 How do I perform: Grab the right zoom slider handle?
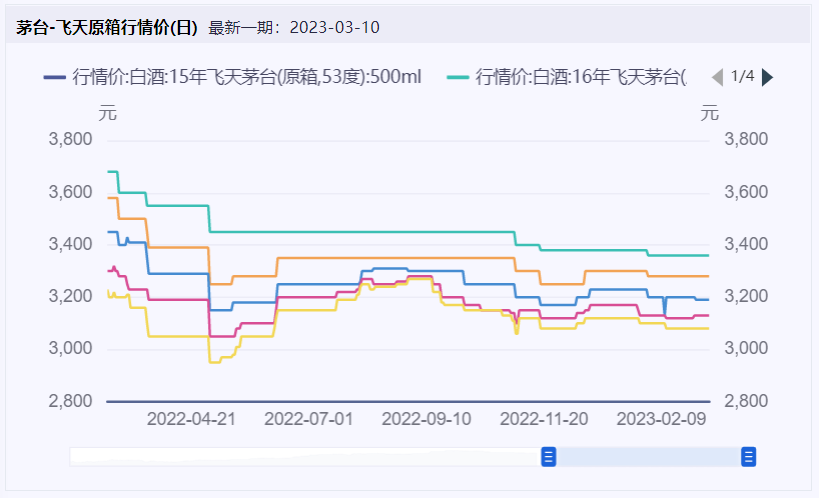point(748,457)
